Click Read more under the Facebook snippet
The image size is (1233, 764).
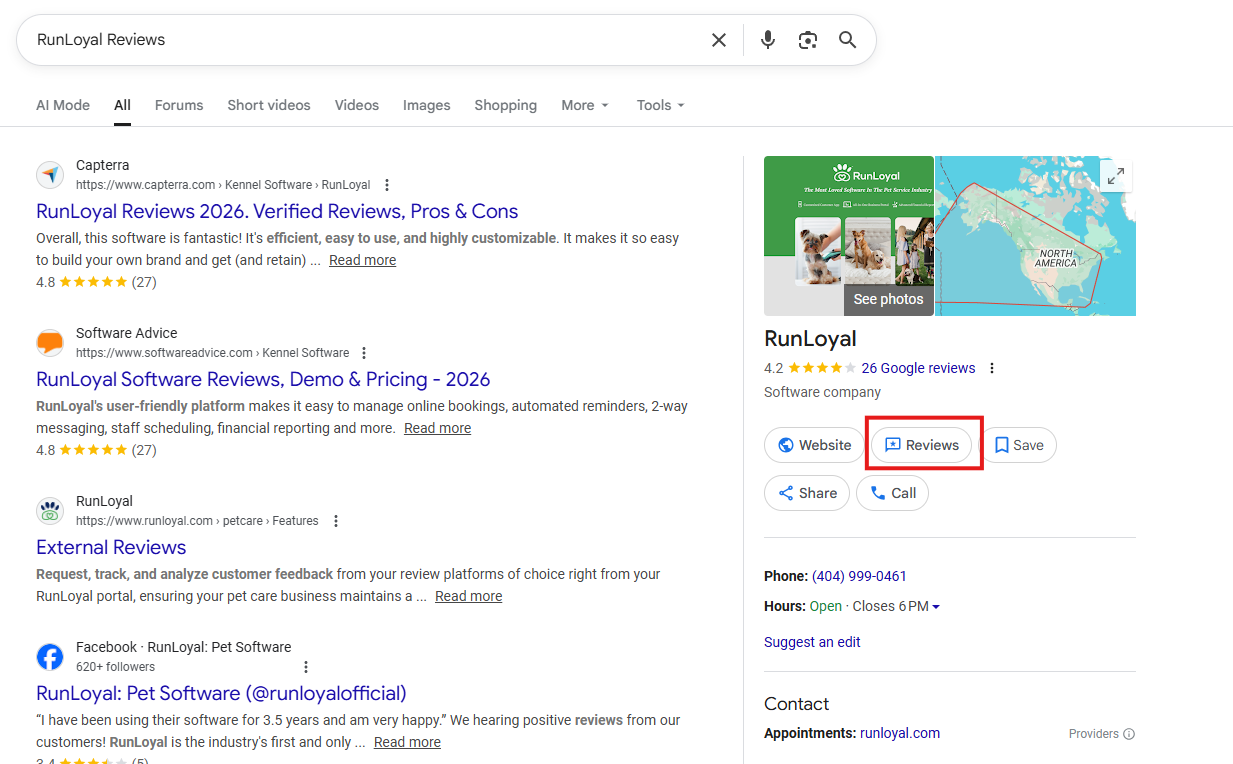click(407, 742)
